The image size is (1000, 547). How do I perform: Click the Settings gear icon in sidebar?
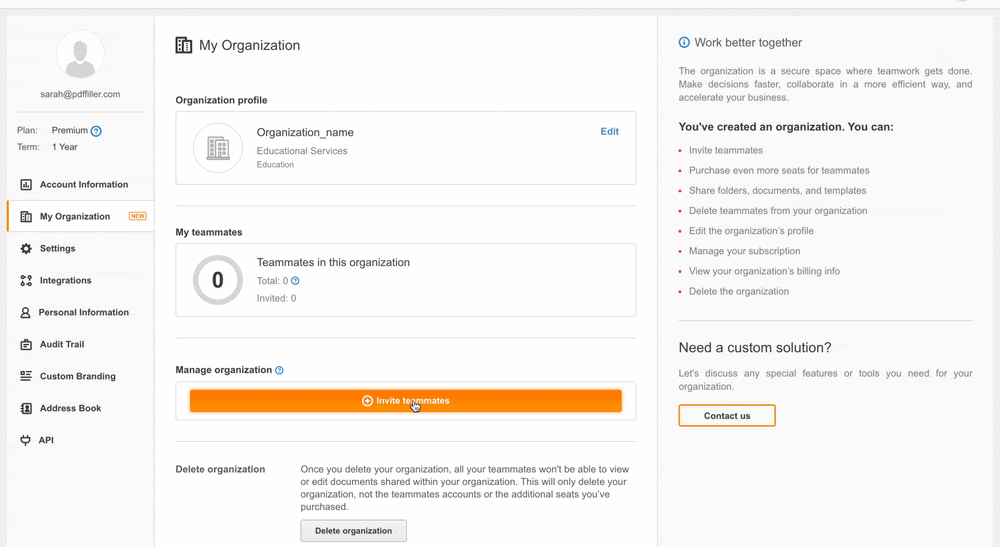[x=26, y=249]
